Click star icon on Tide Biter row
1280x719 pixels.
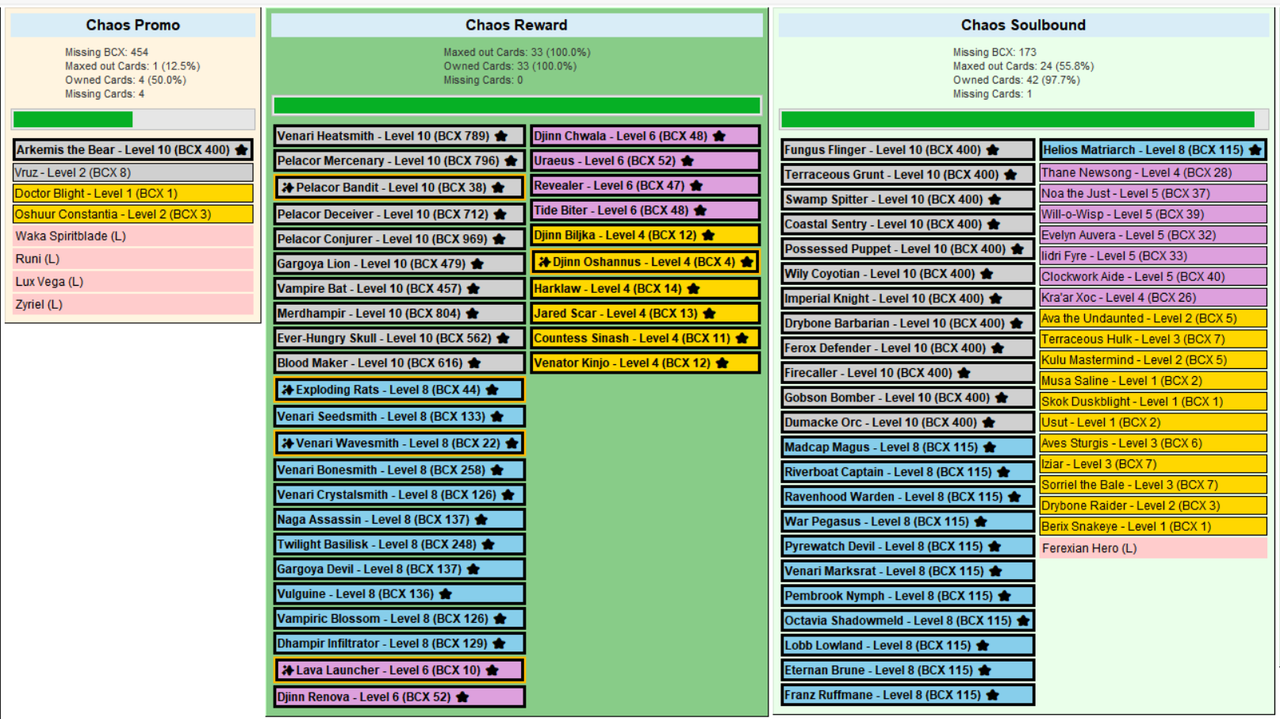click(x=701, y=211)
